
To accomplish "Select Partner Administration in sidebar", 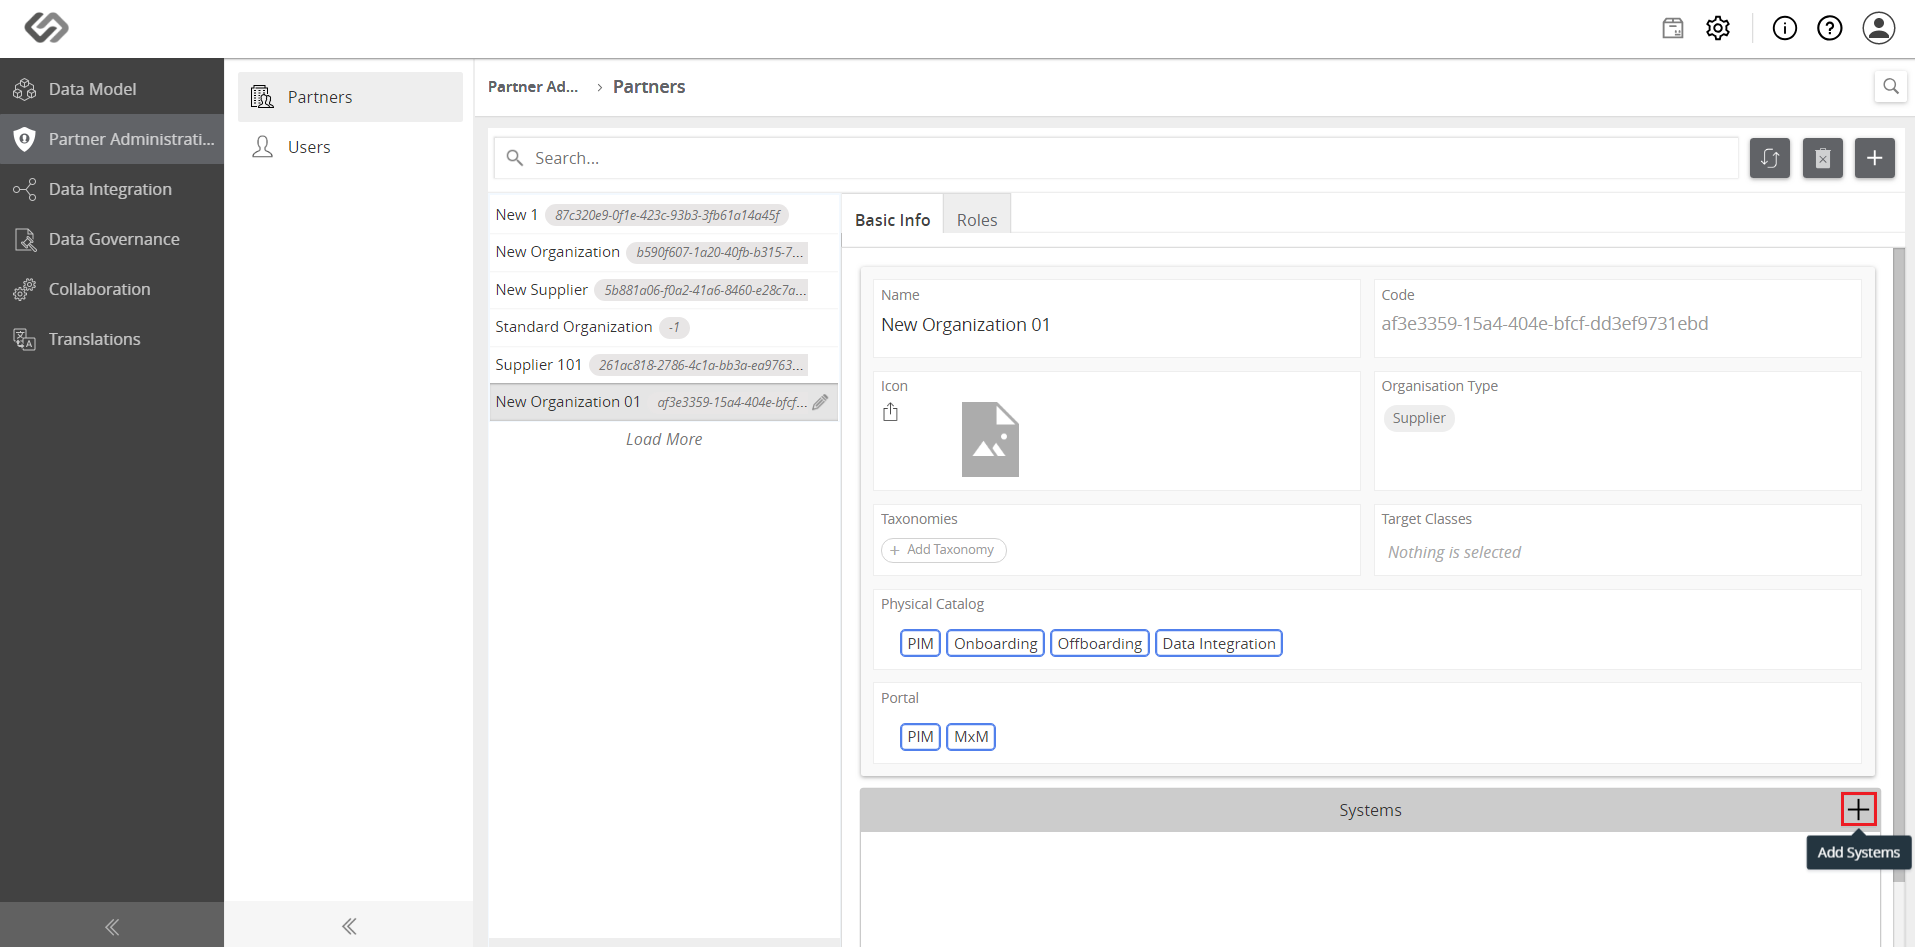I will tap(112, 139).
